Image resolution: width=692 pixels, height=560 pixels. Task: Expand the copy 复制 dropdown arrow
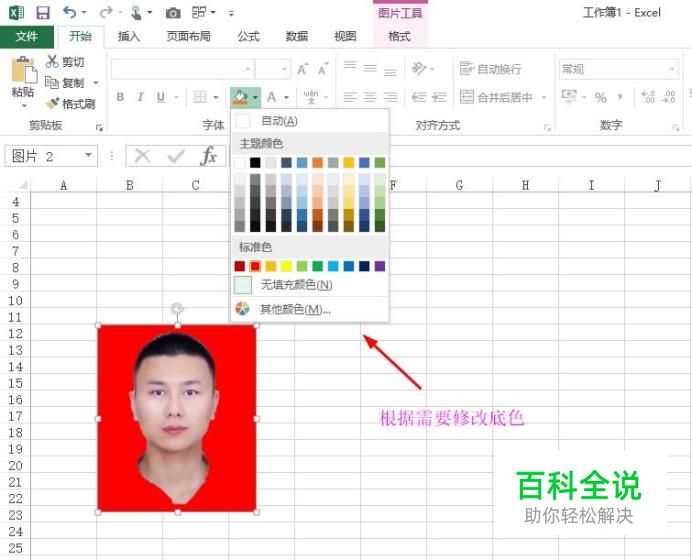coord(96,83)
